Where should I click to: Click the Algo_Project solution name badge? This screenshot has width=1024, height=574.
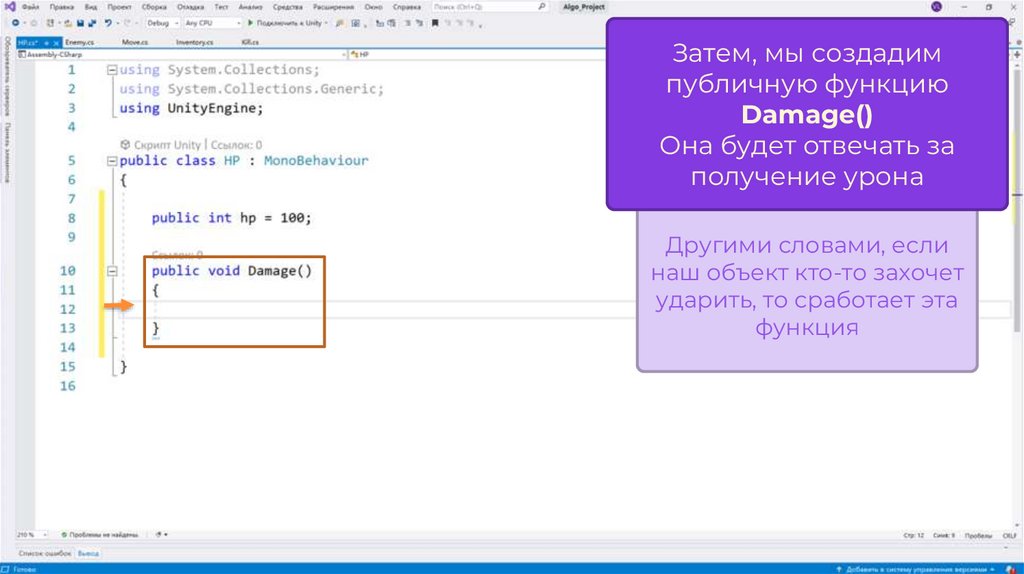(x=584, y=7)
